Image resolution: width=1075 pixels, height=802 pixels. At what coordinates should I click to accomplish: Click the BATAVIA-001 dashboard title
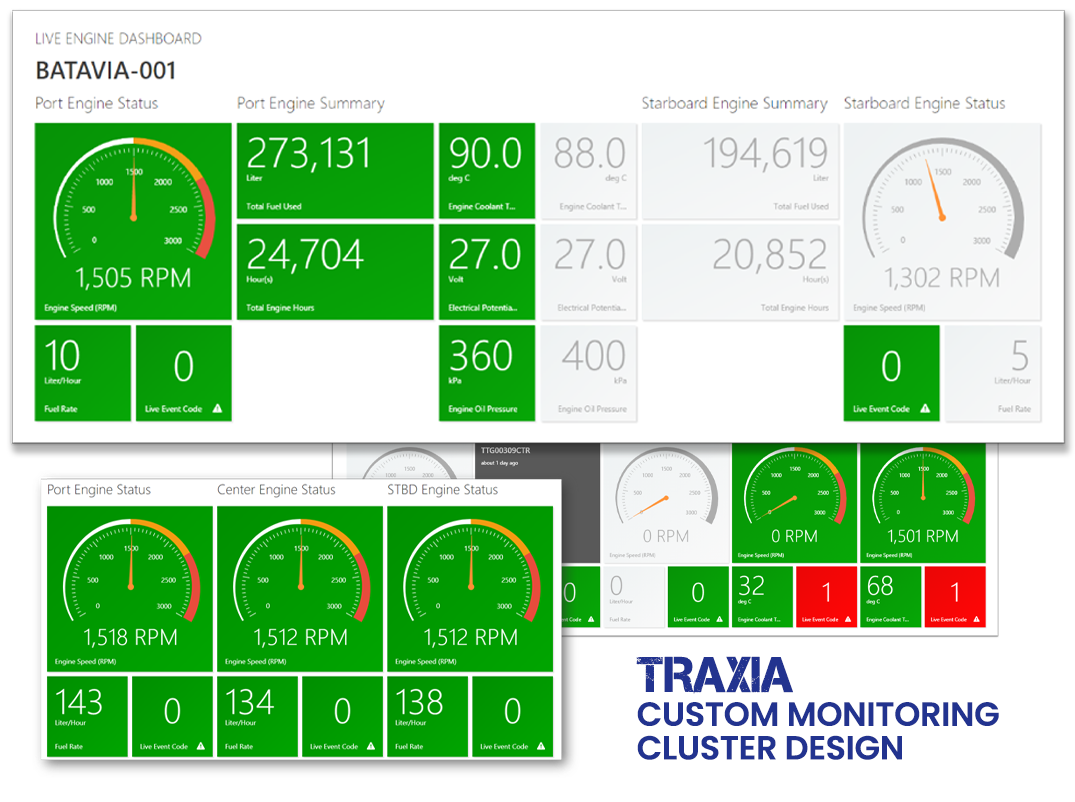pos(106,71)
